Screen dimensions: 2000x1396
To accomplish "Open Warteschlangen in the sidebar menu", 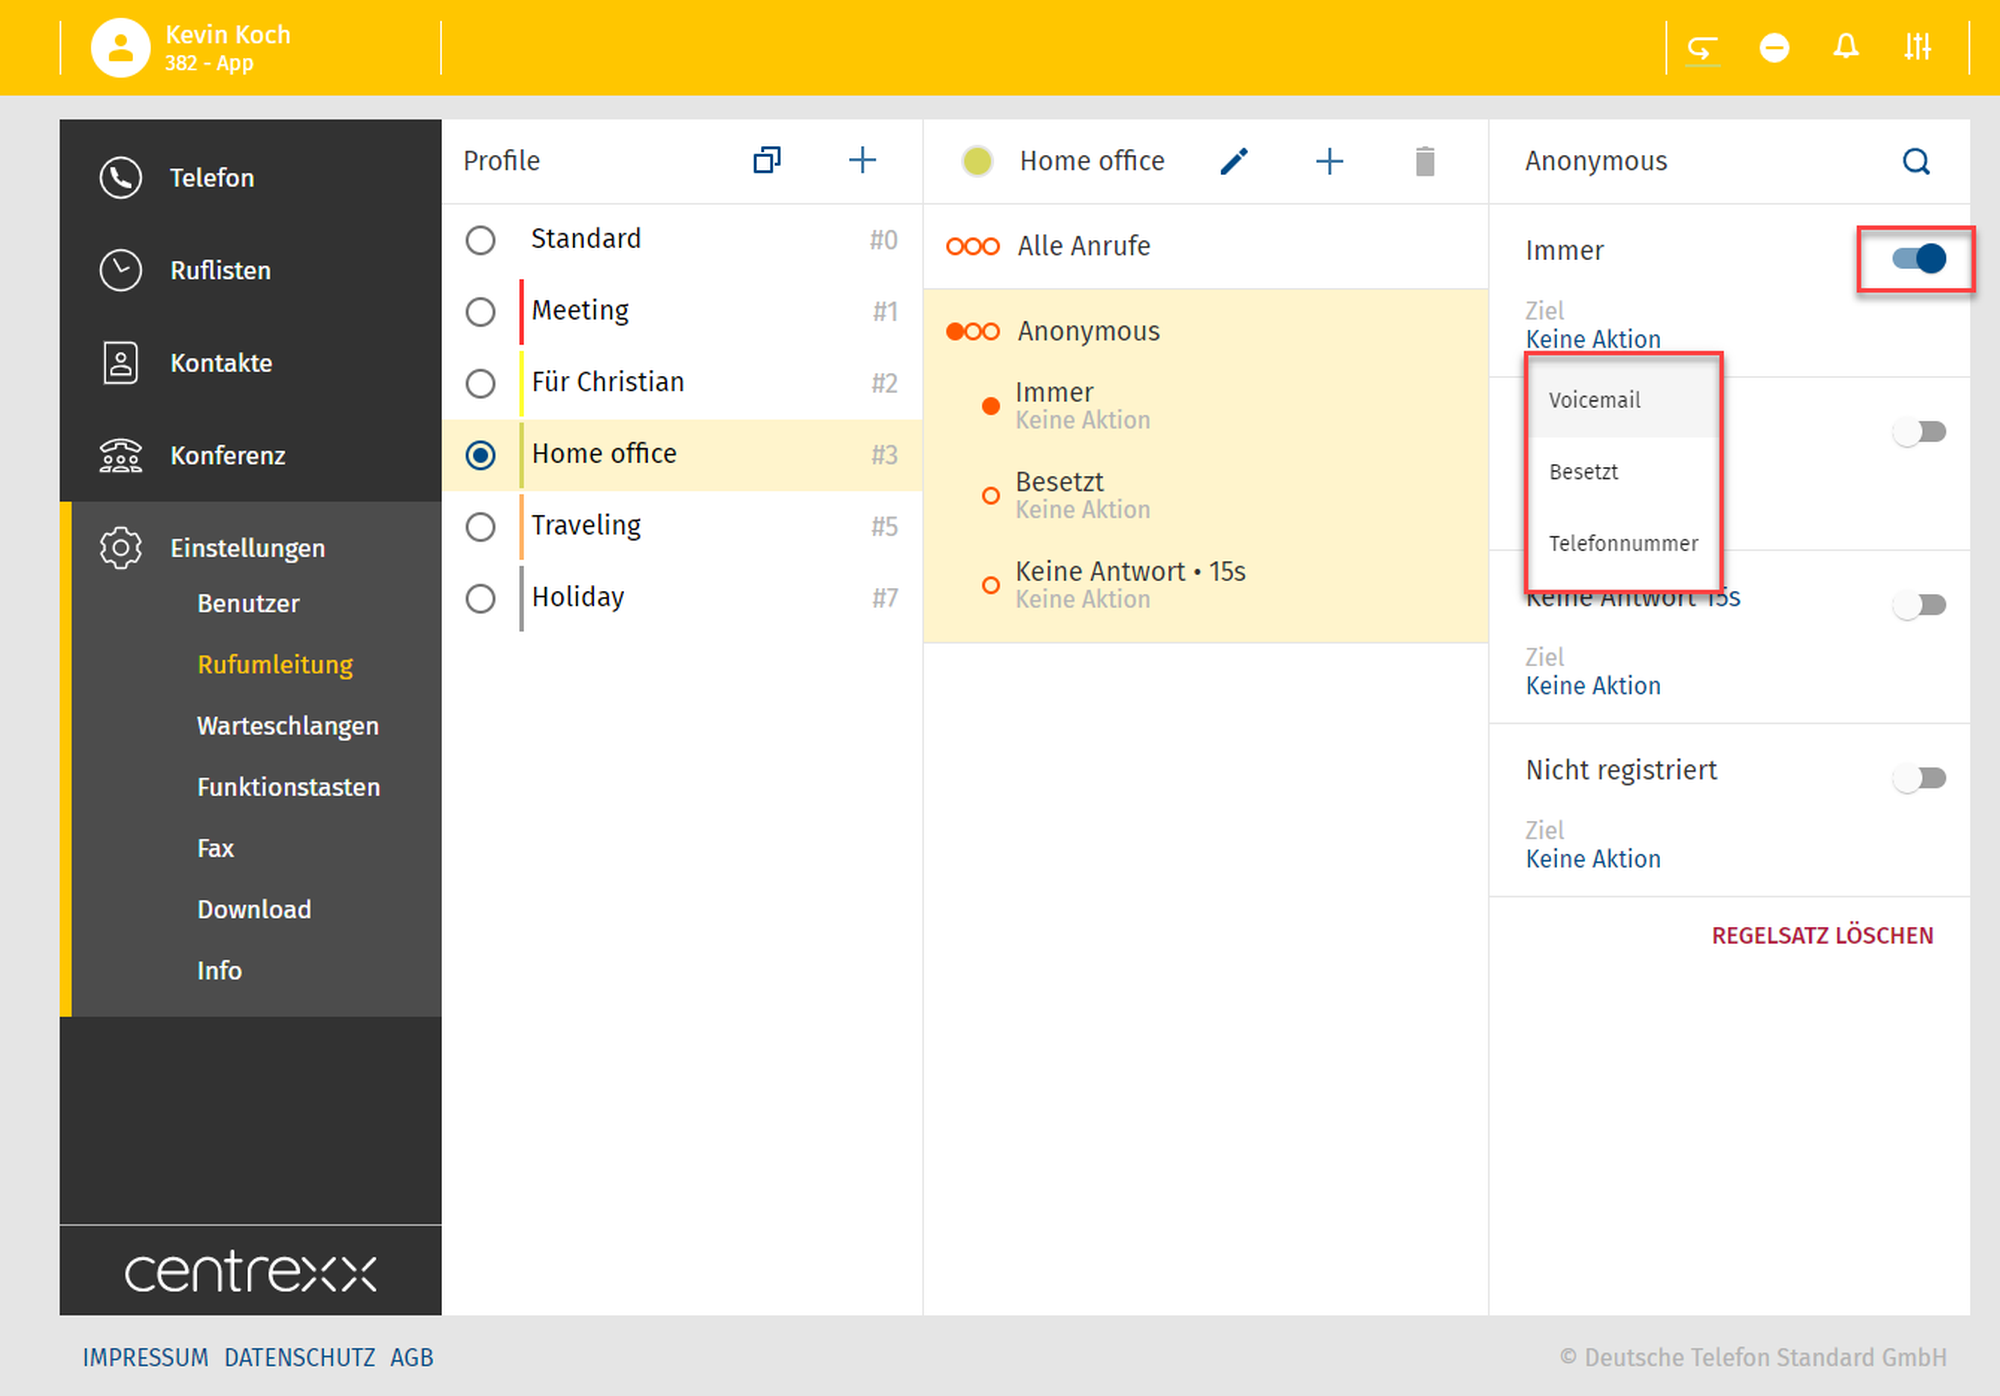I will point(287,726).
